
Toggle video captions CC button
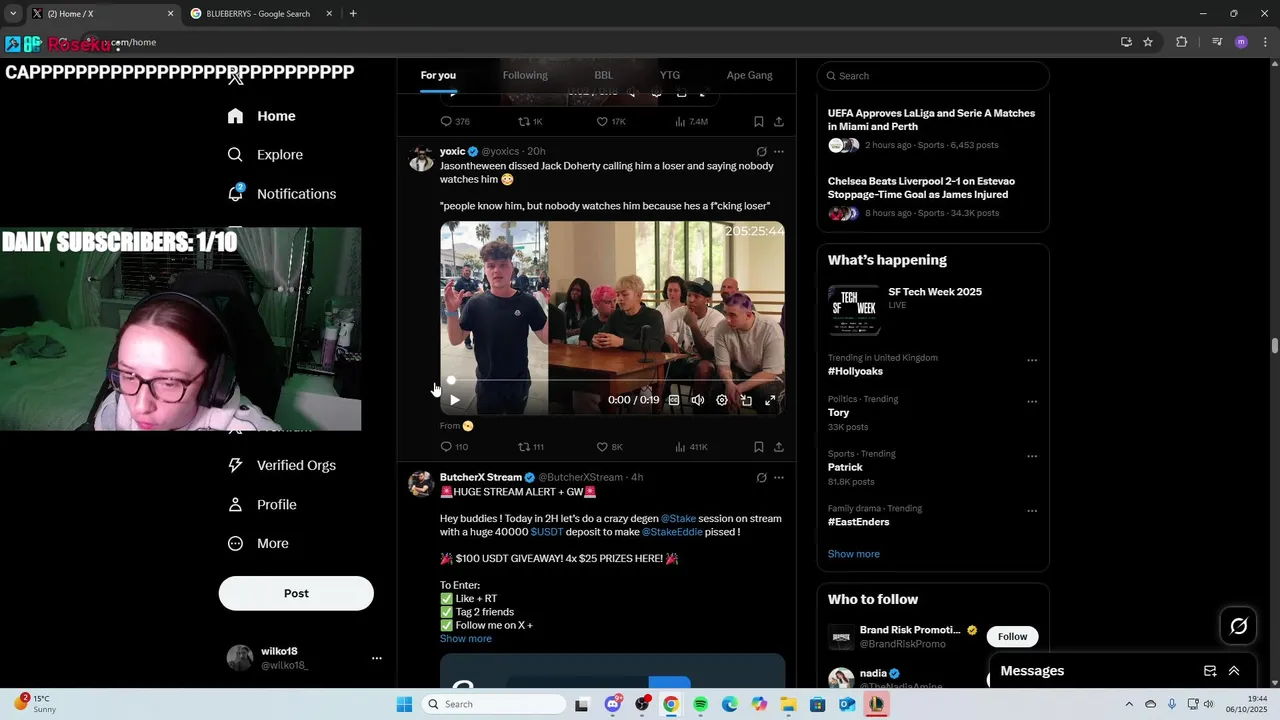click(x=674, y=400)
